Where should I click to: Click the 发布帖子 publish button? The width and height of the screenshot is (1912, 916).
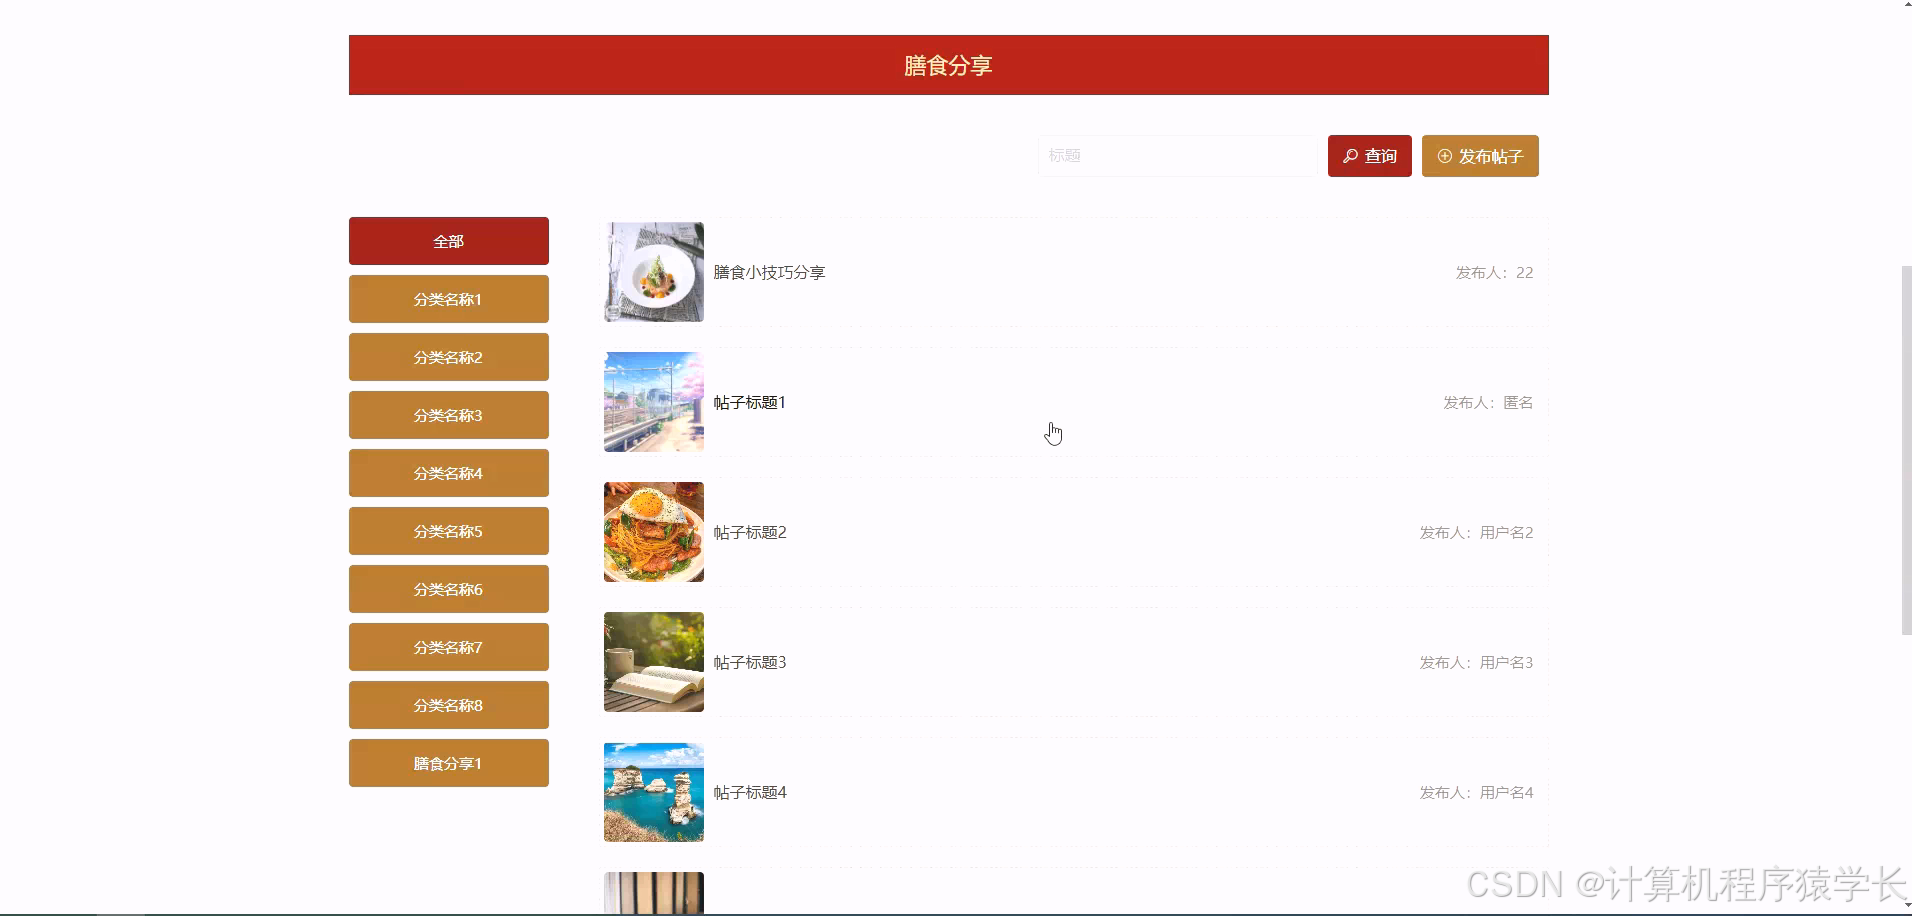[x=1479, y=156]
